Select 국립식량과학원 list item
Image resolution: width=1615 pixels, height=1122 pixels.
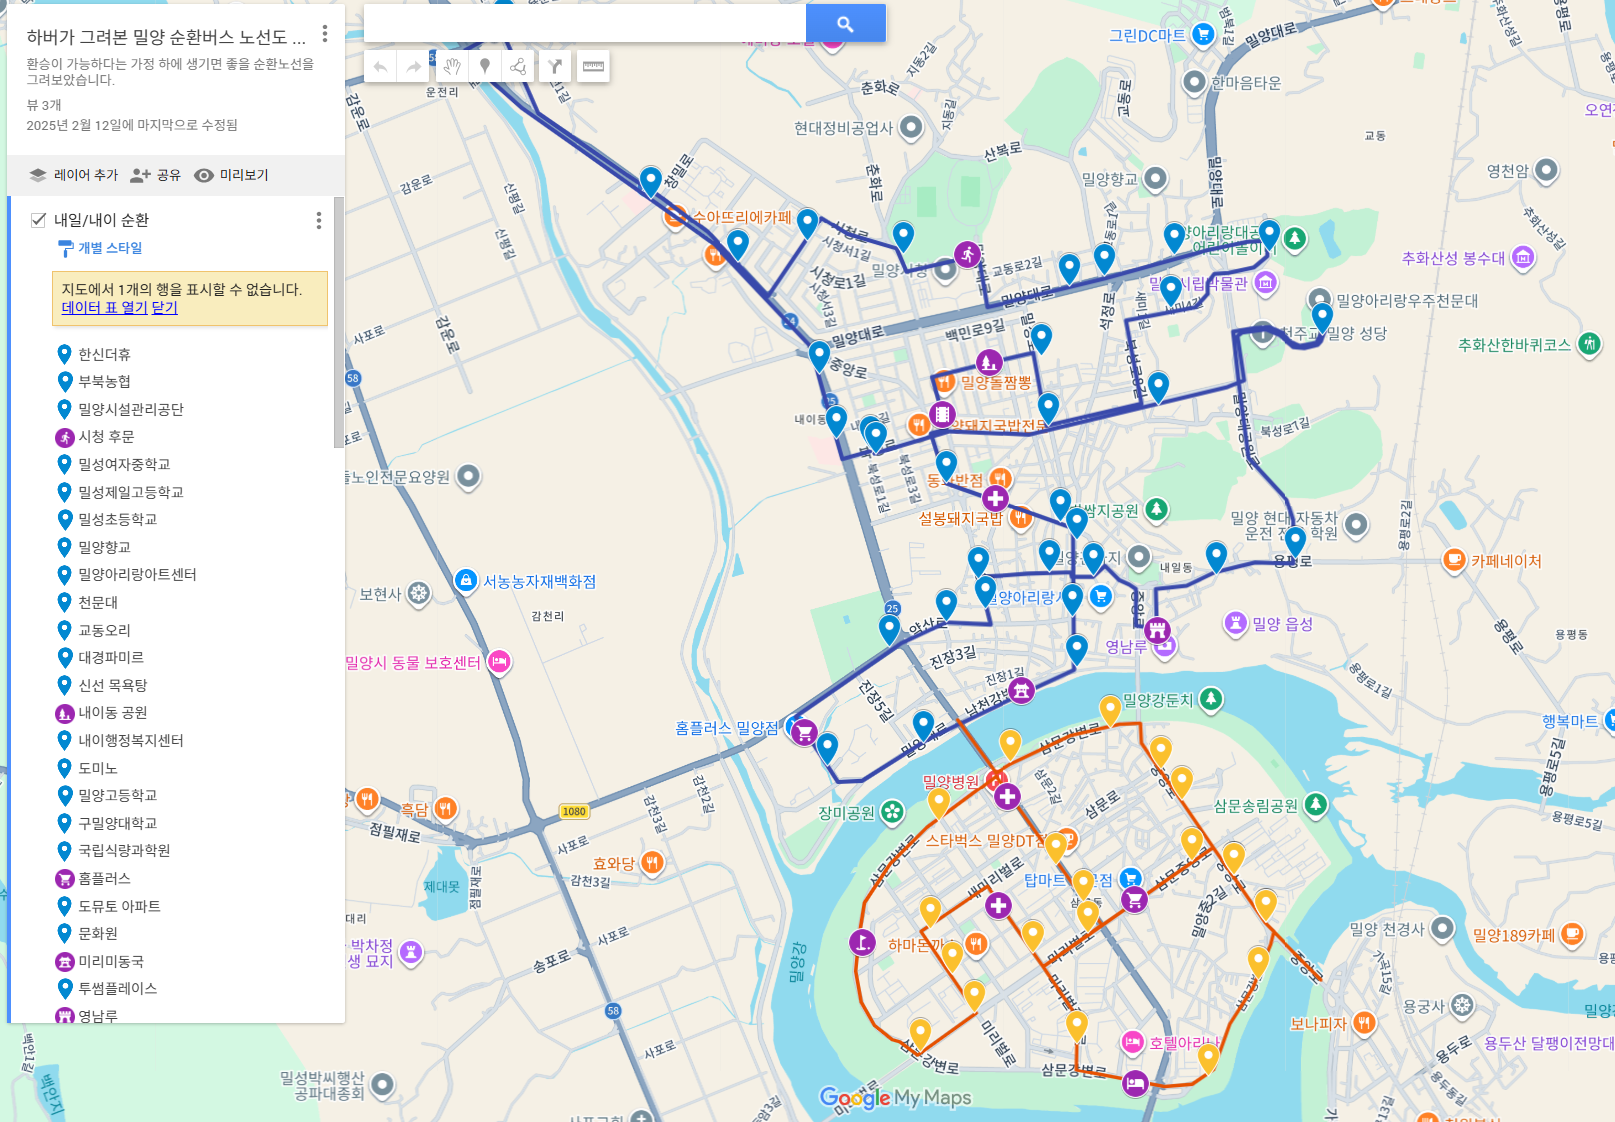click(124, 851)
